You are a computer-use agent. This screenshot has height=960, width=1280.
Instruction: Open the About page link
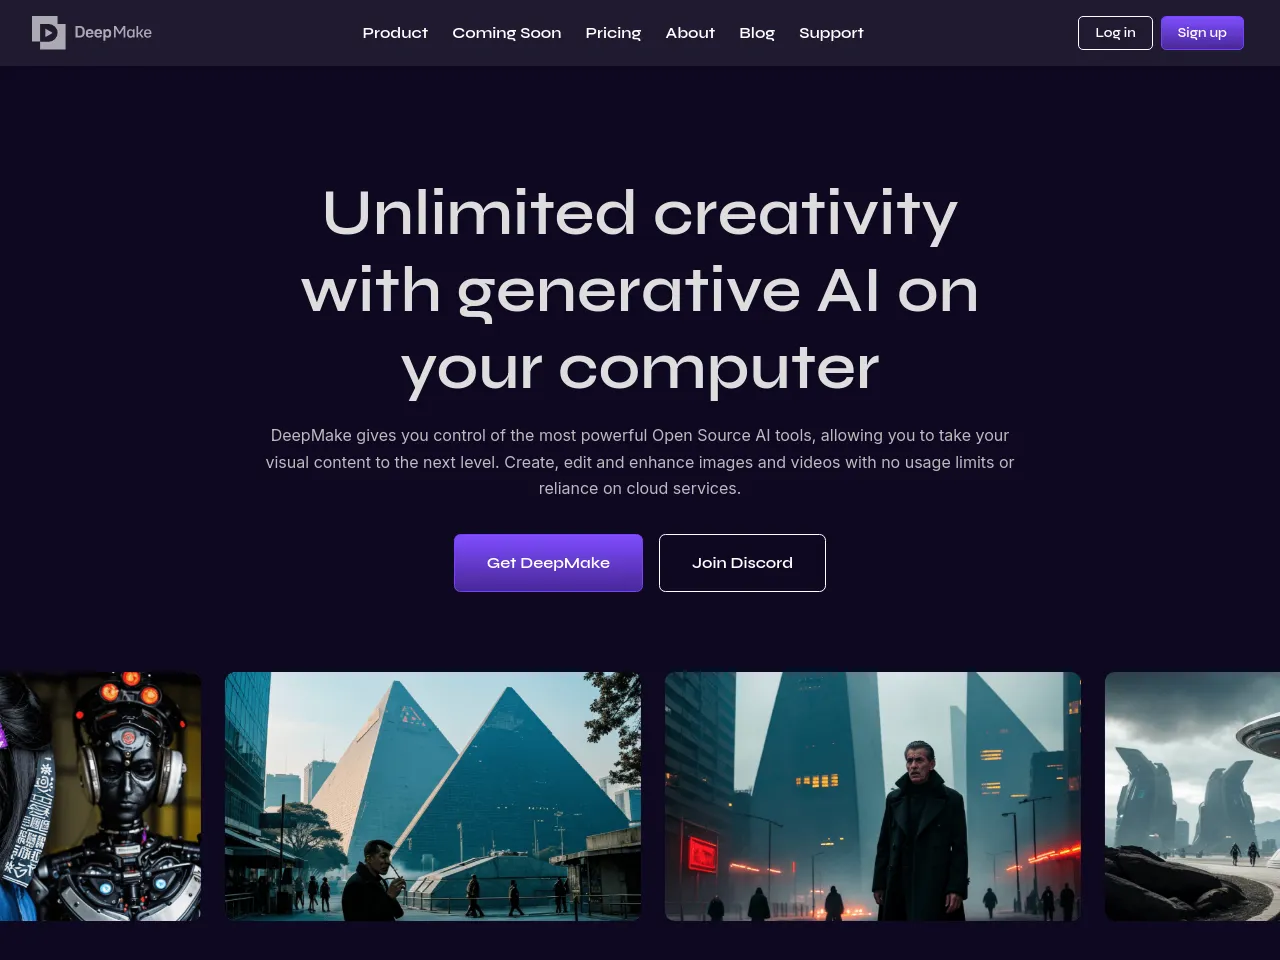click(690, 33)
